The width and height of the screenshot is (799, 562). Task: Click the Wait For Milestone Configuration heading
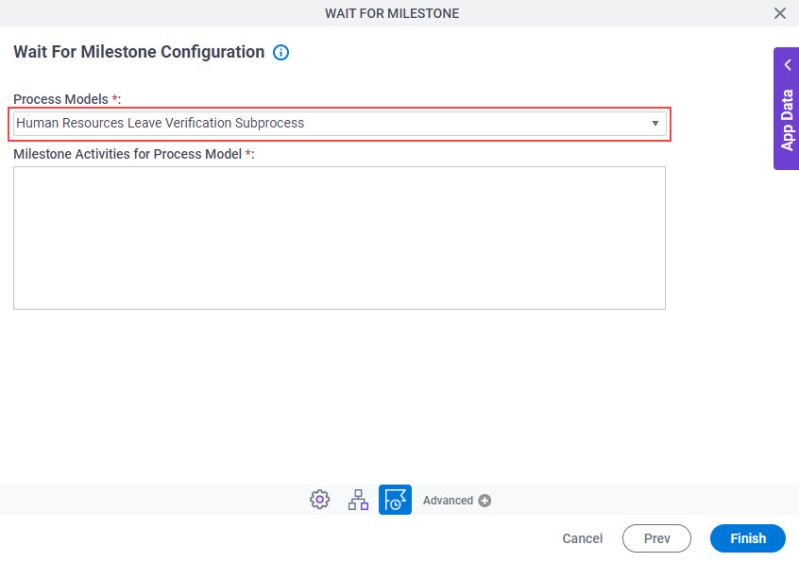(x=139, y=52)
